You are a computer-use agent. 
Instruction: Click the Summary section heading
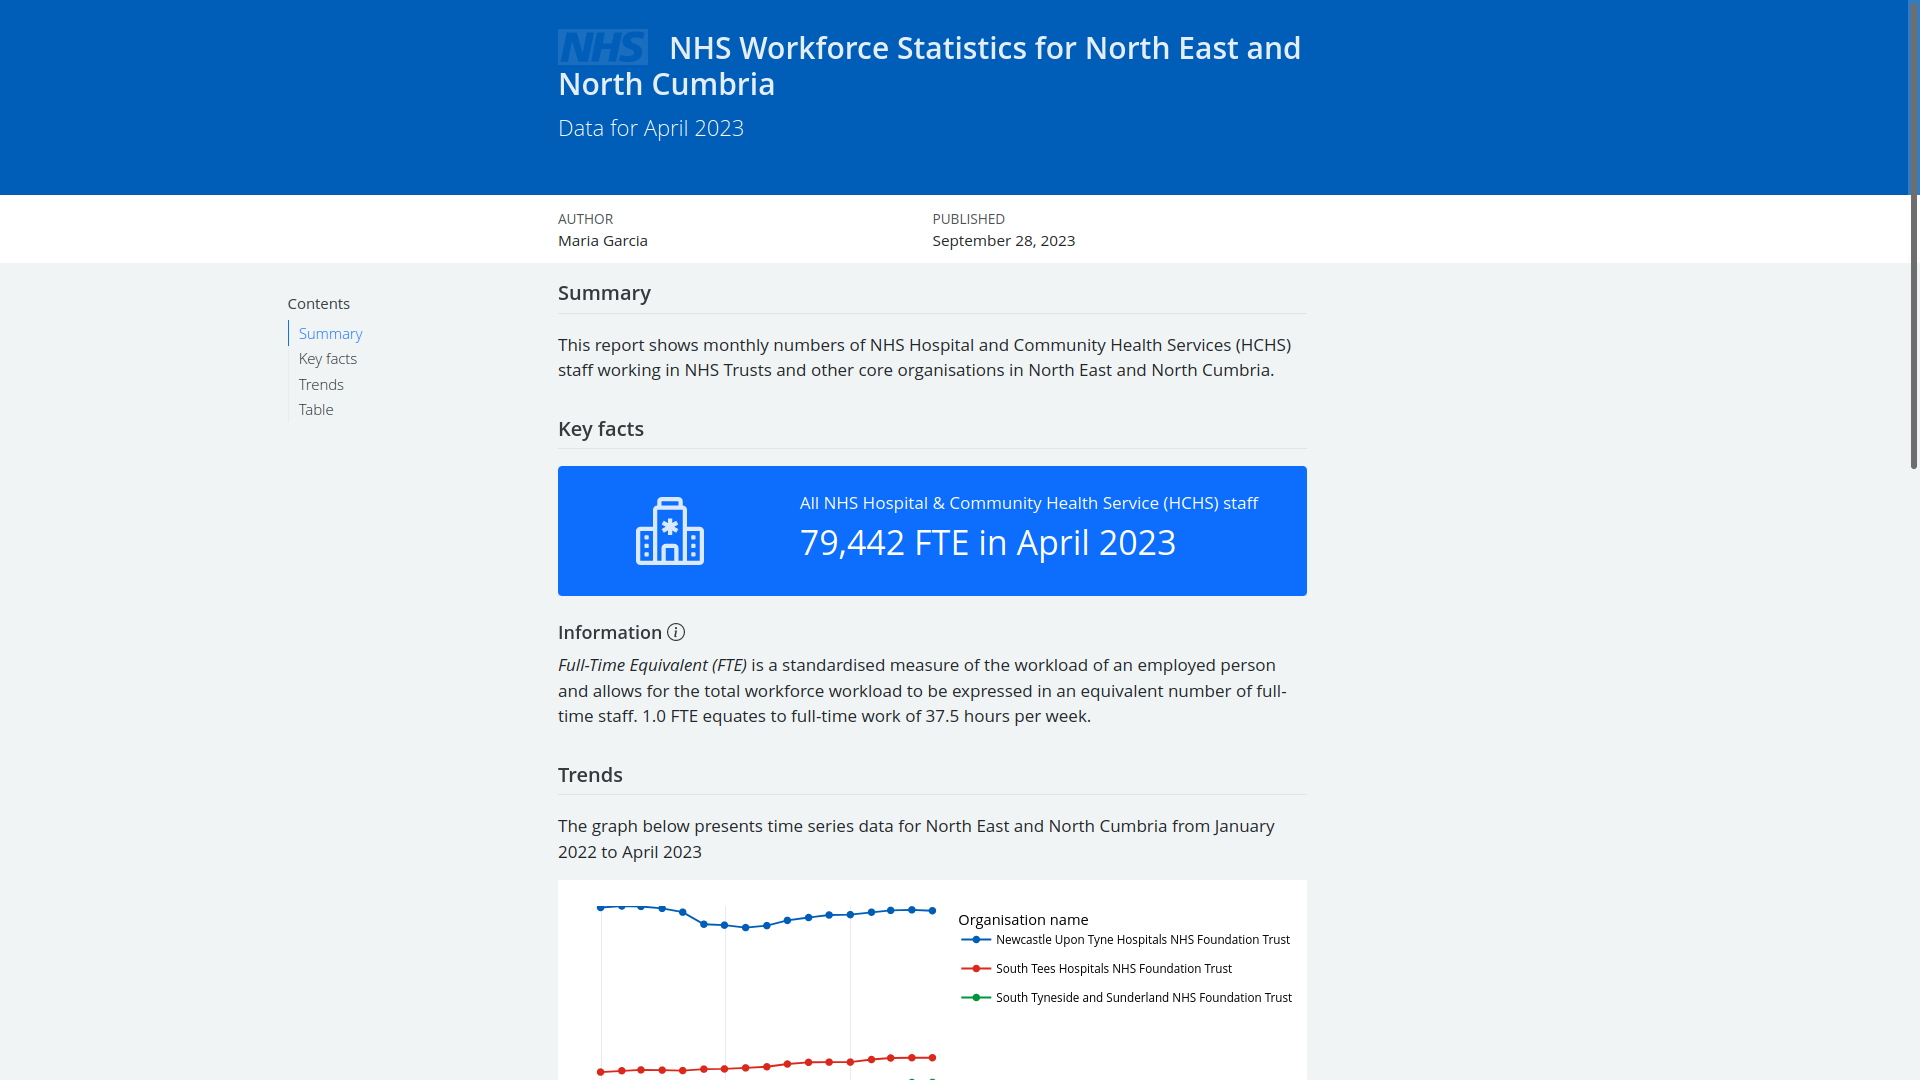click(604, 293)
